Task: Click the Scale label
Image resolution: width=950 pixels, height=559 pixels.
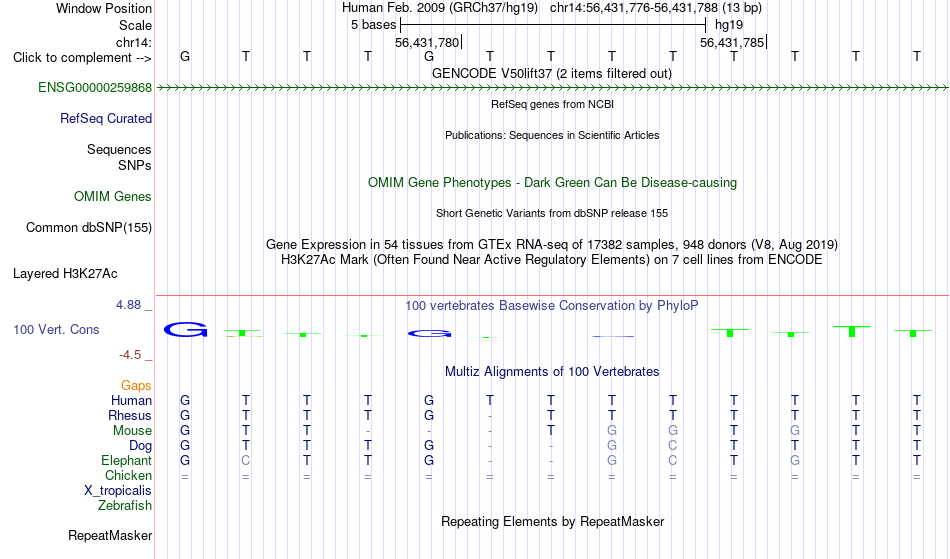Action: point(135,25)
